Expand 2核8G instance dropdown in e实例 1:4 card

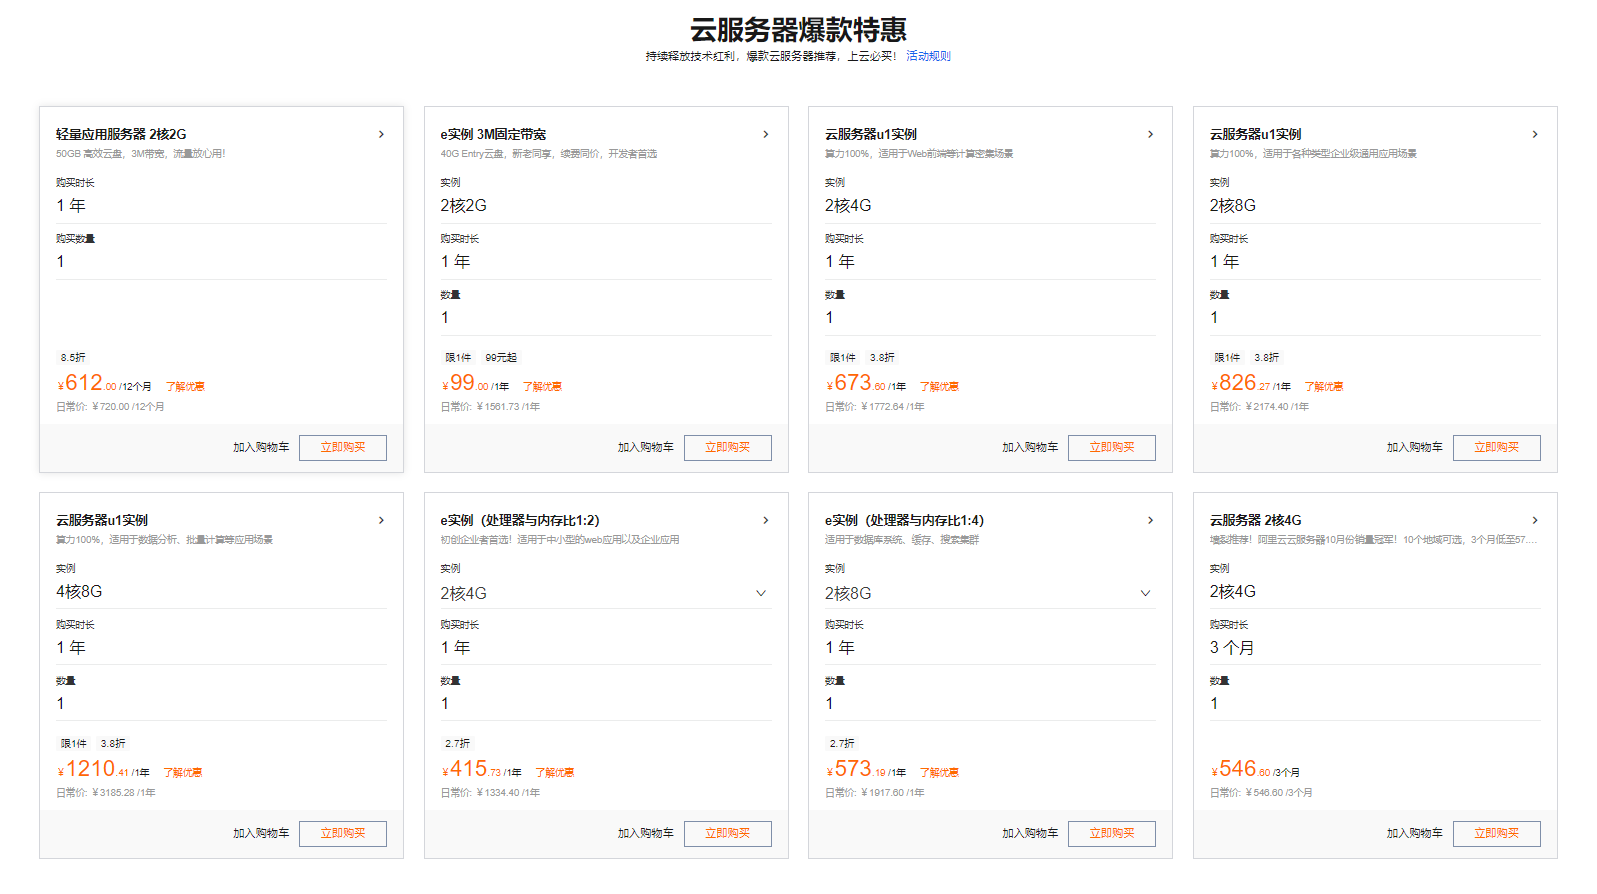coord(1145,593)
